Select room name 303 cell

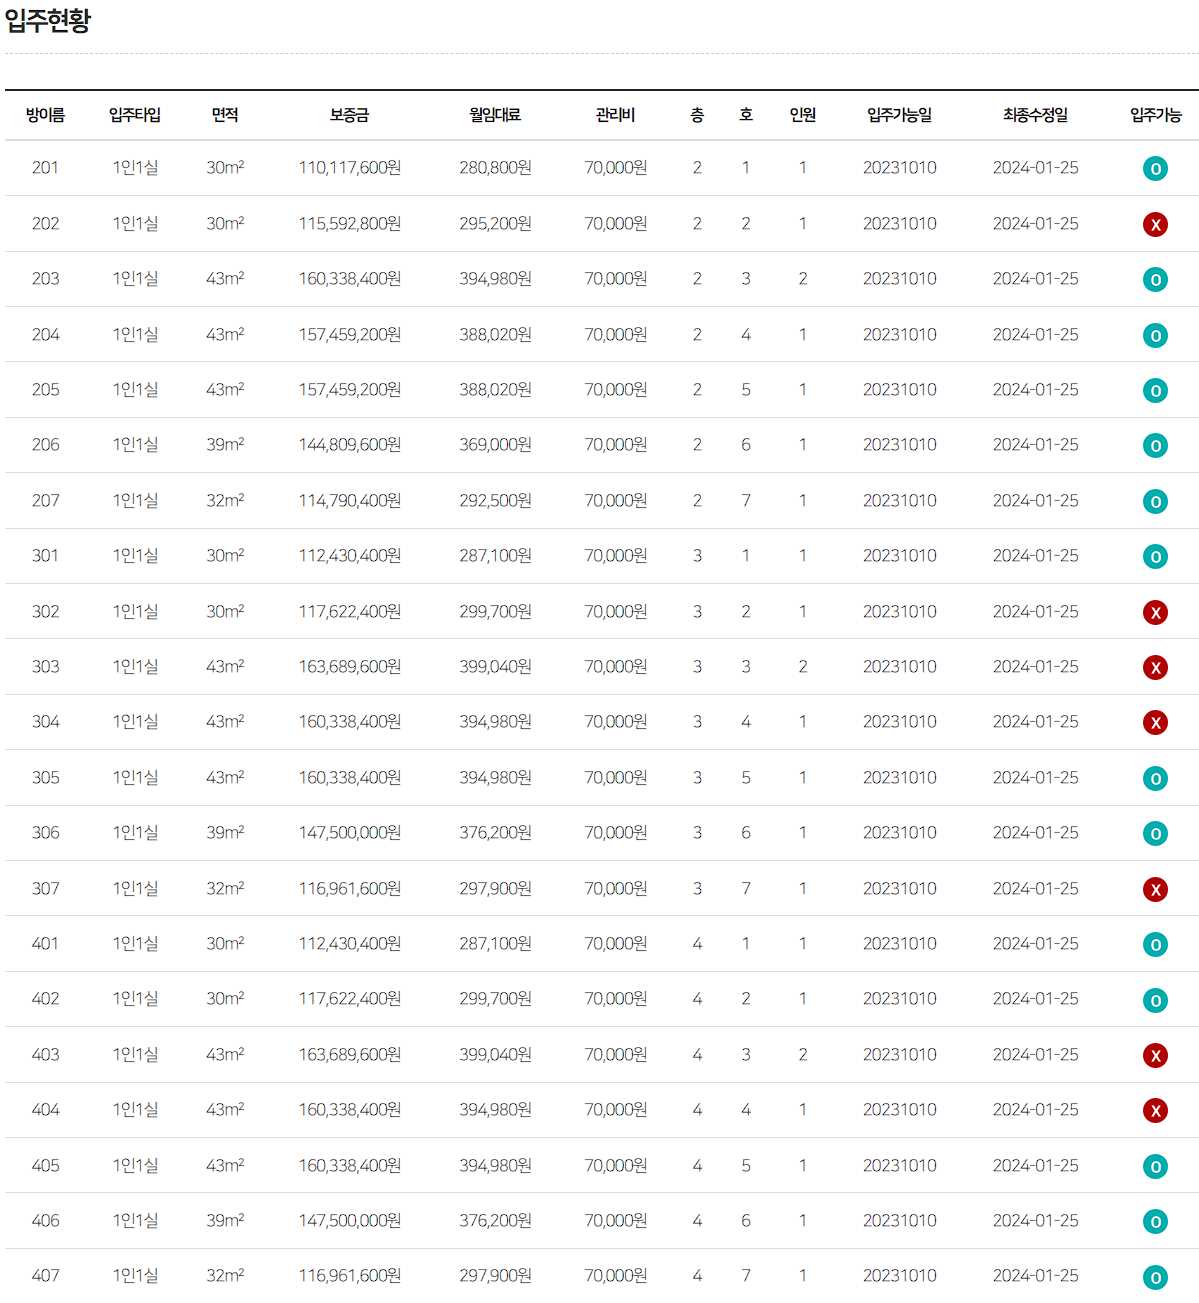coord(45,667)
